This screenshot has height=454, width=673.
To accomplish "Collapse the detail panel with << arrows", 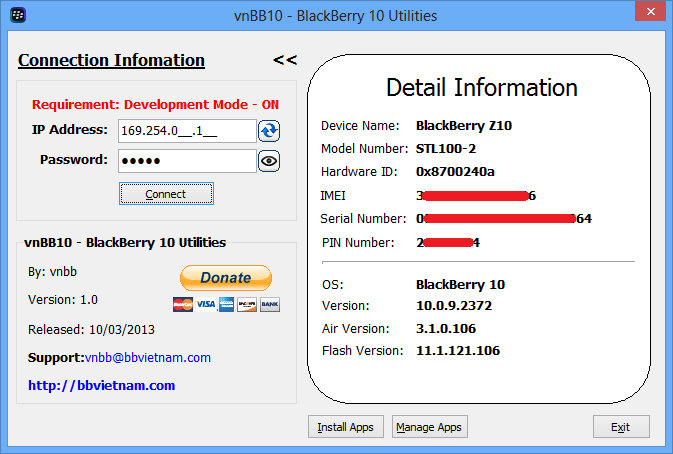I will pos(285,60).
